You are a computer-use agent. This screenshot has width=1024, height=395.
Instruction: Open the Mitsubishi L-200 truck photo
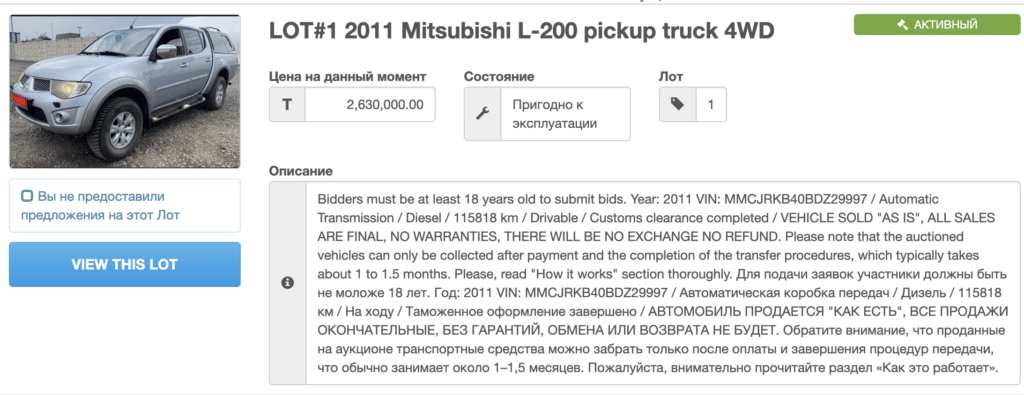click(125, 91)
